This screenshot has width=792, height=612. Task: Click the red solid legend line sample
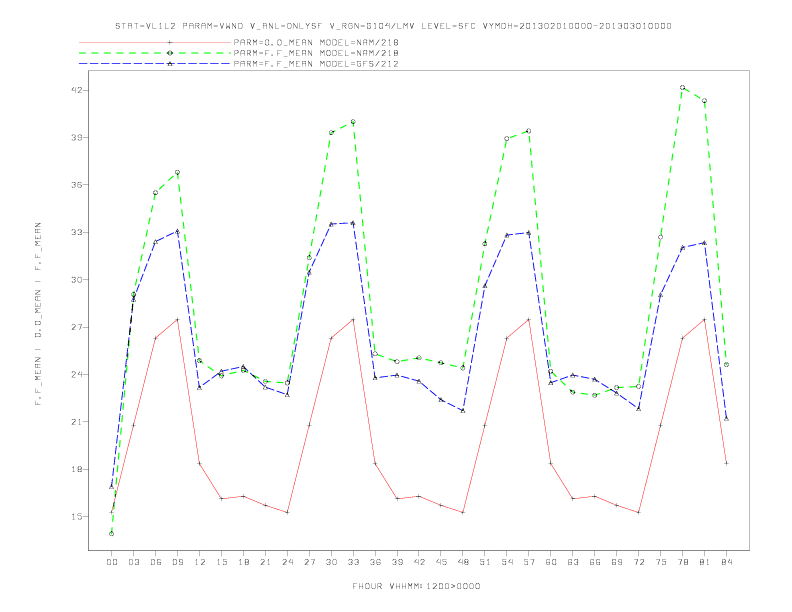click(x=155, y=42)
